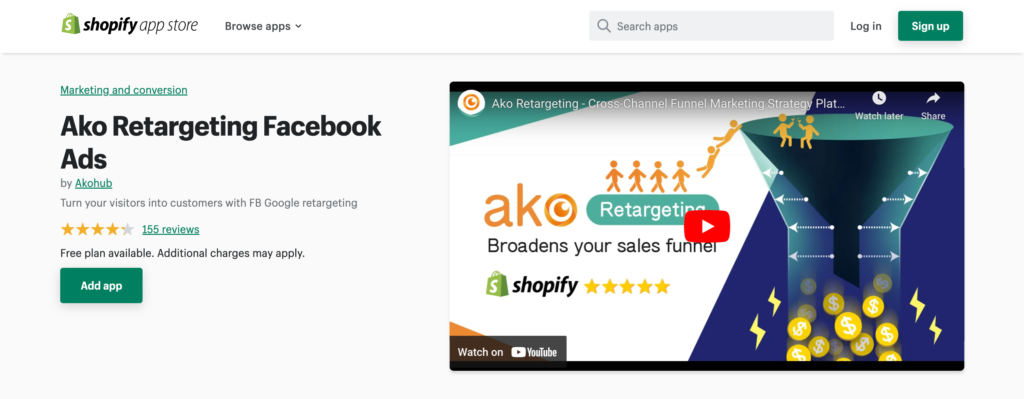Open the 155 reviews link
The width and height of the screenshot is (1024, 399).
coord(170,229)
